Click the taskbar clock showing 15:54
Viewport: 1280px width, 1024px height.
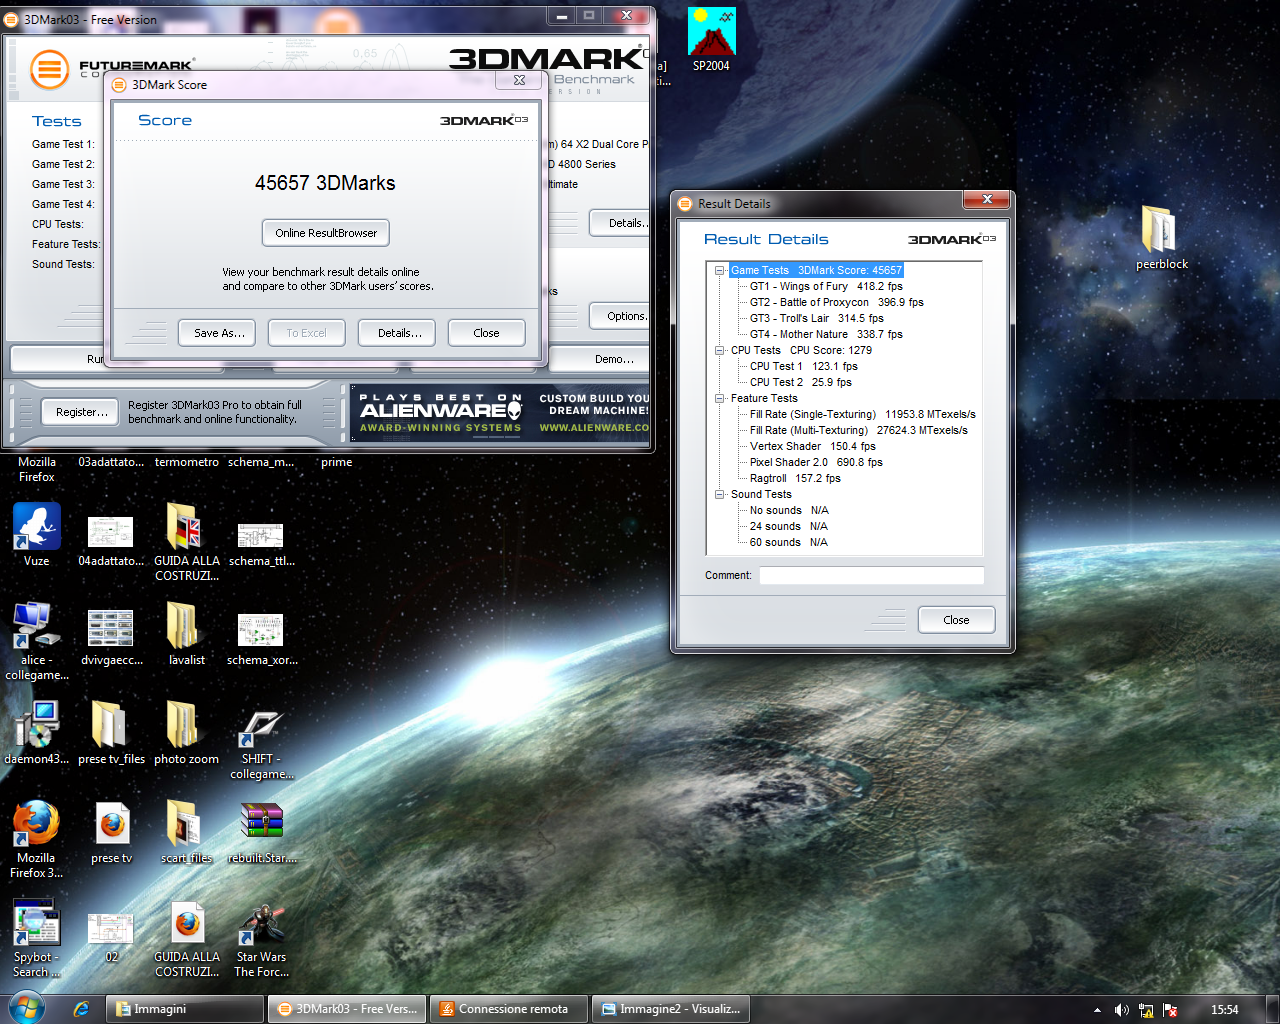[x=1224, y=1010]
